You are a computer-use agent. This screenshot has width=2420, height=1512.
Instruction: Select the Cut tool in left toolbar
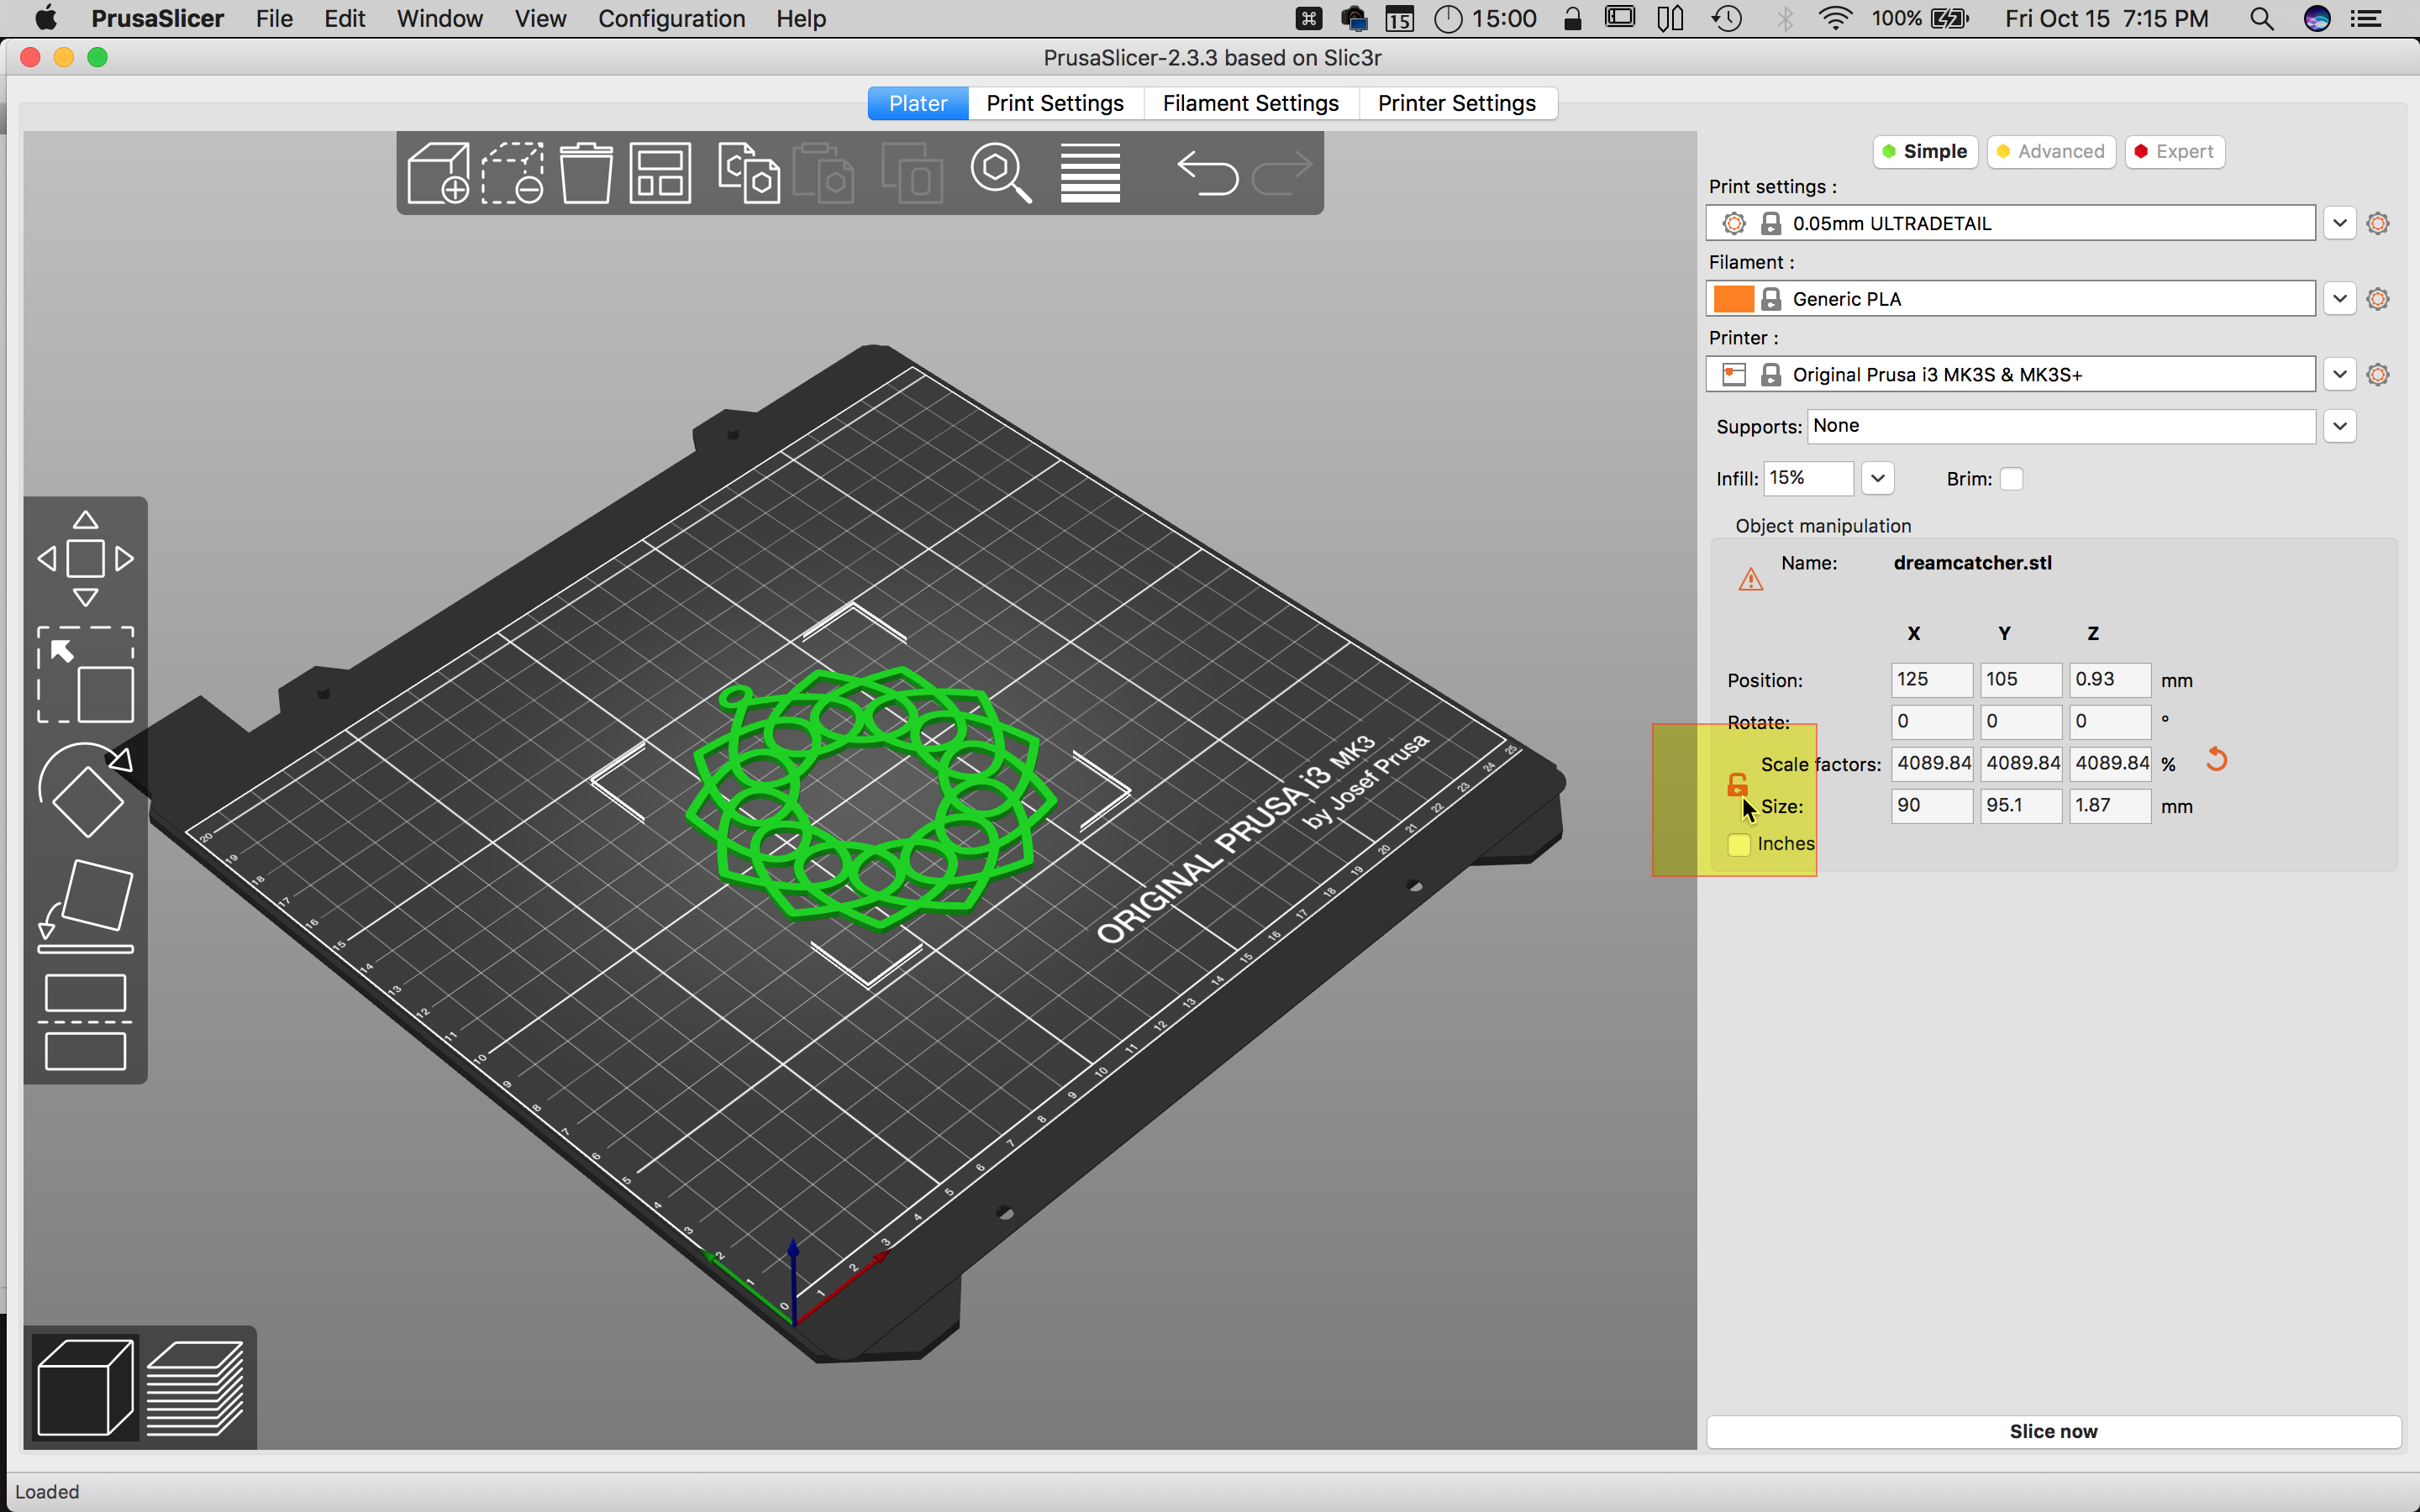tap(85, 1022)
